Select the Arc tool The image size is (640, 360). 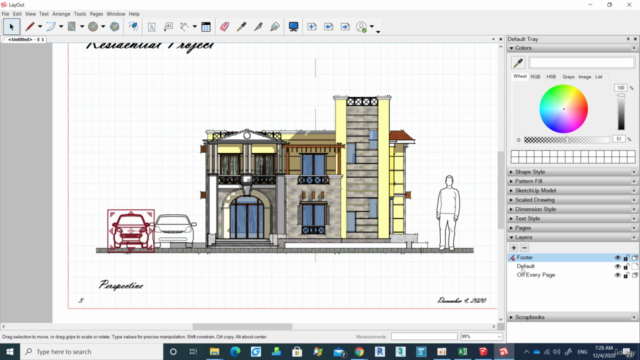pos(51,27)
